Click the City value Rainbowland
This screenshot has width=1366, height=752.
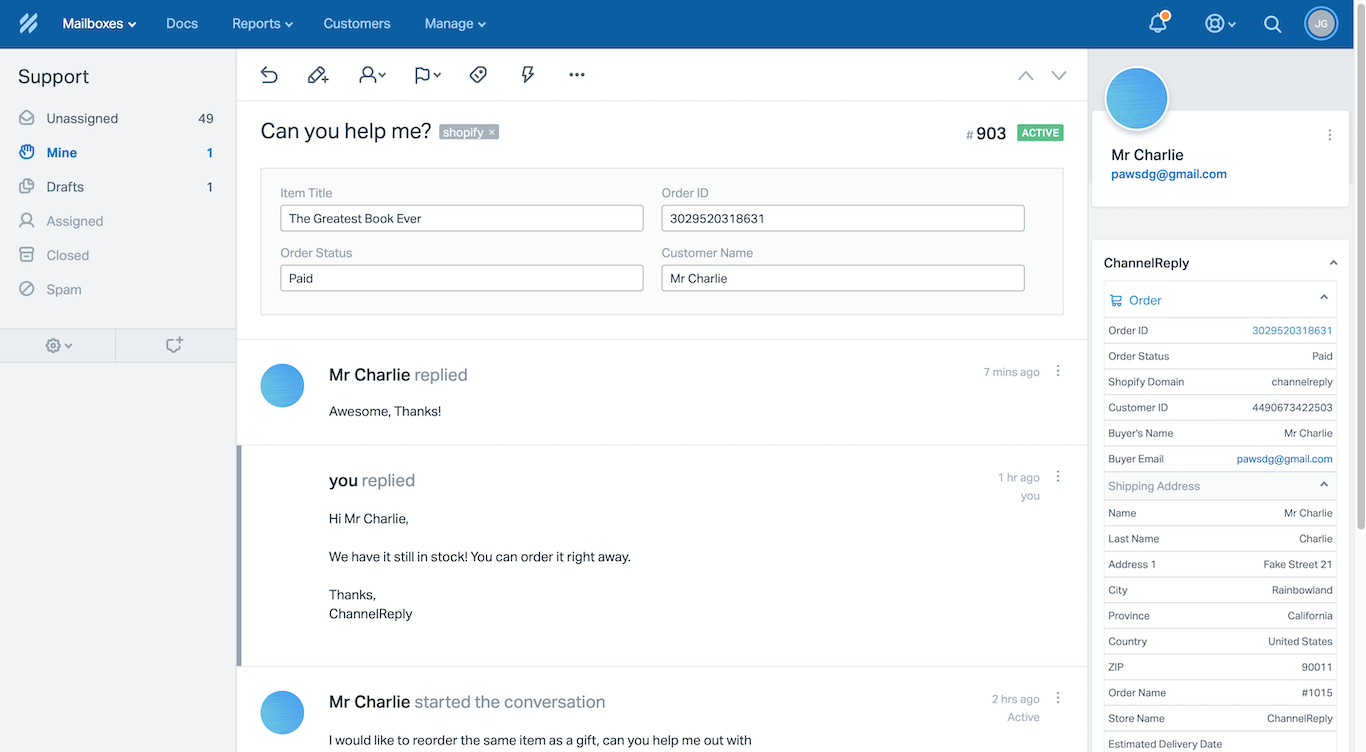1302,590
